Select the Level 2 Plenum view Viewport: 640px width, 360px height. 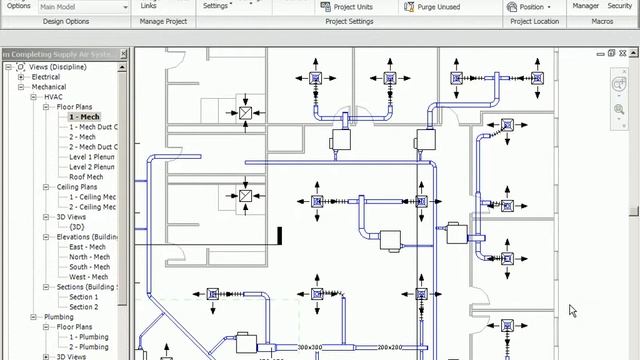(92, 167)
